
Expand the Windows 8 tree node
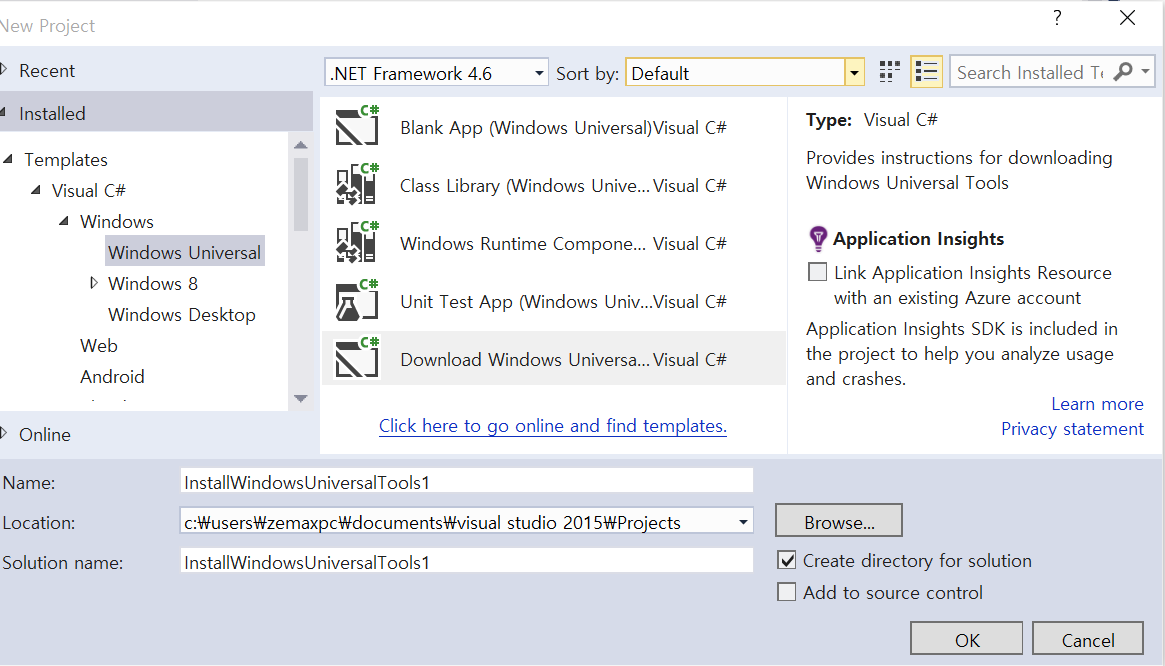click(94, 283)
